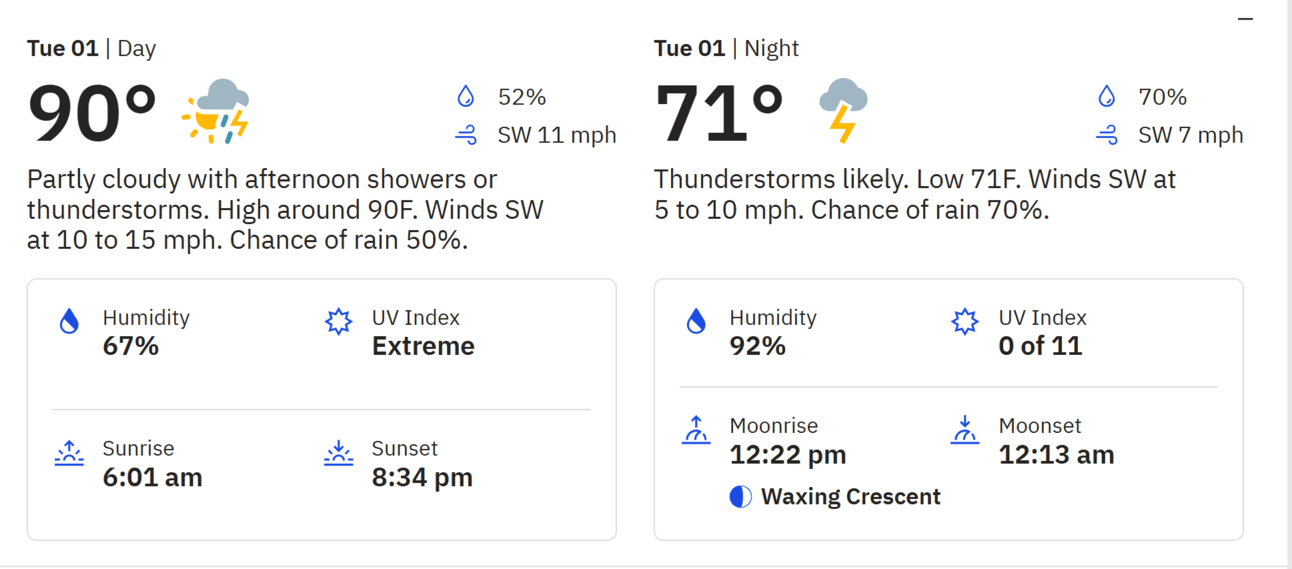The height and width of the screenshot is (569, 1292).
Task: Click the Sunrise icon
Action: 69,453
